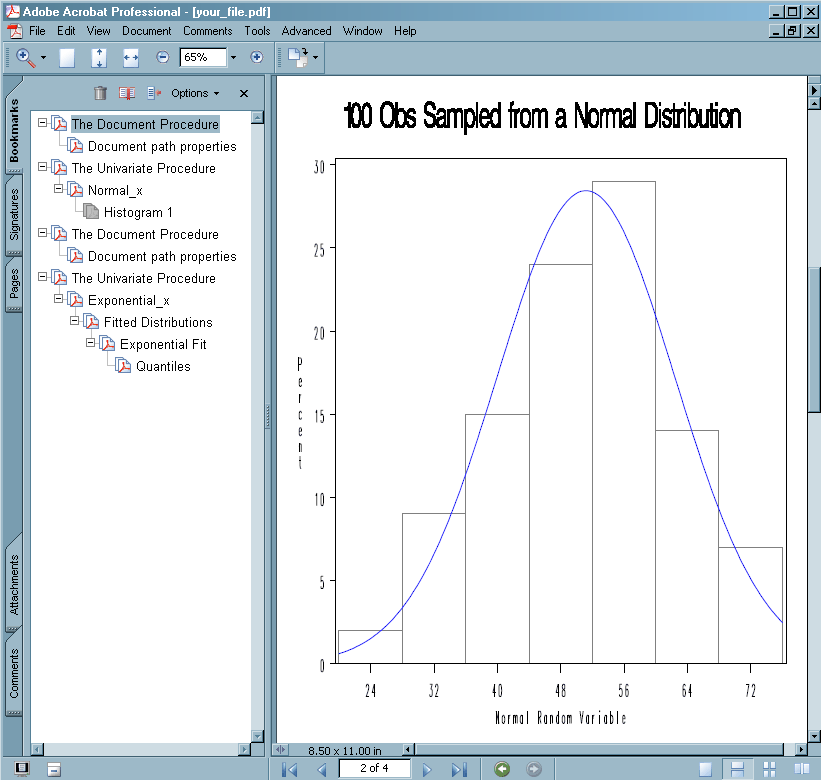Click the rotate view page icon
Screen dimensions: 821x780
298,57
